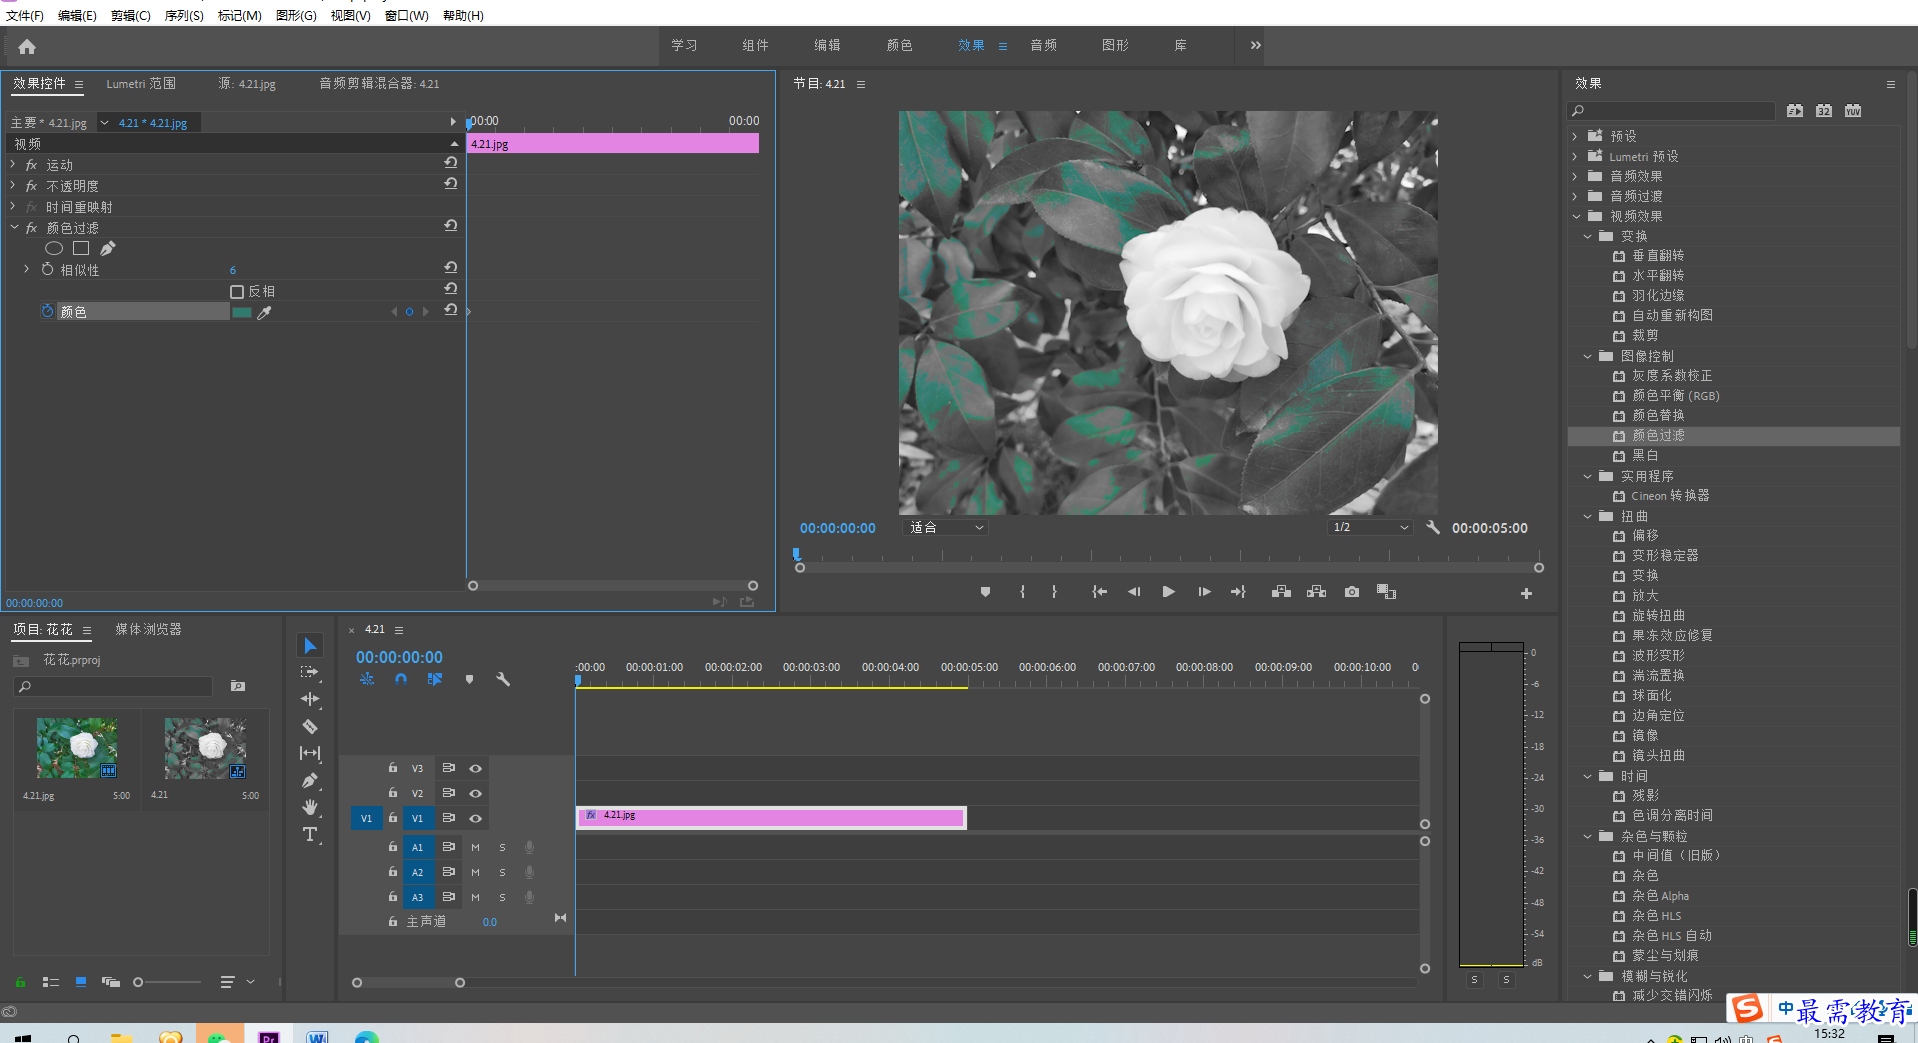Pick the free draw bezier mask pen
Screen dimensions: 1918x1043
coord(108,248)
